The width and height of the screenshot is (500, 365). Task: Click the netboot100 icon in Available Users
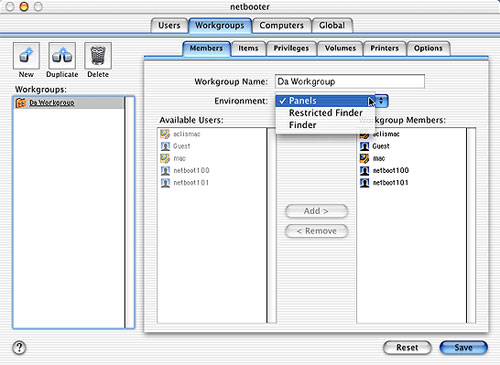click(165, 170)
